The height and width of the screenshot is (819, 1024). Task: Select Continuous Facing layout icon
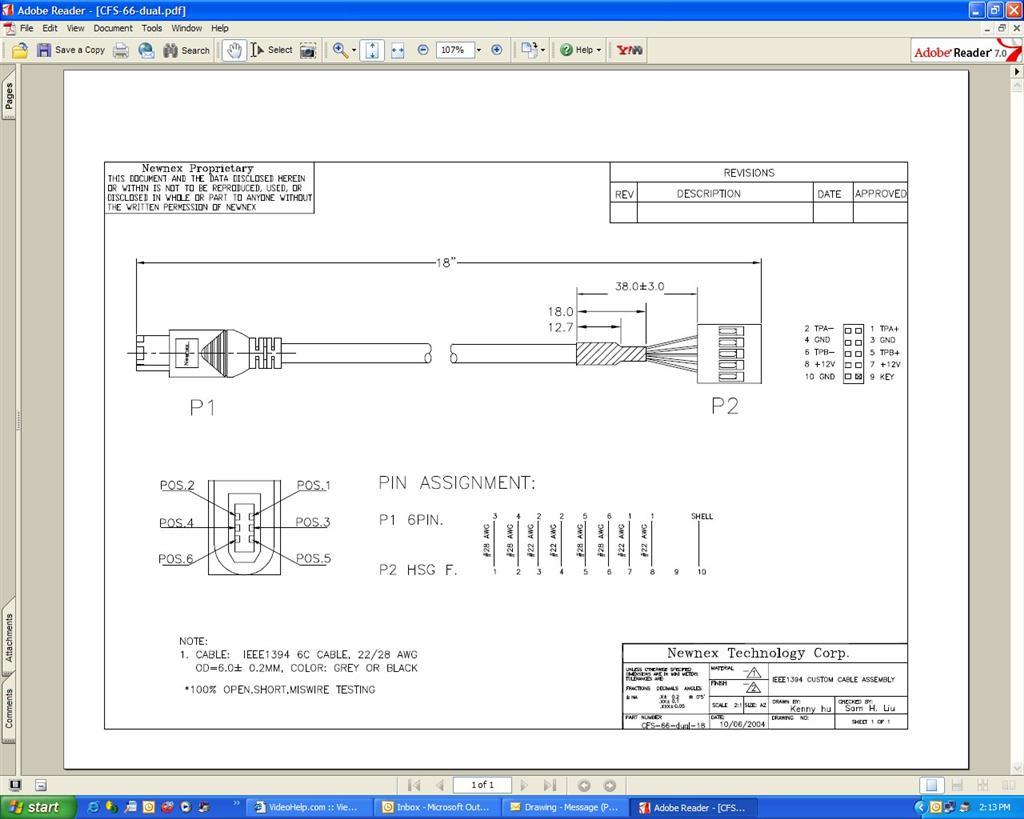tap(982, 785)
